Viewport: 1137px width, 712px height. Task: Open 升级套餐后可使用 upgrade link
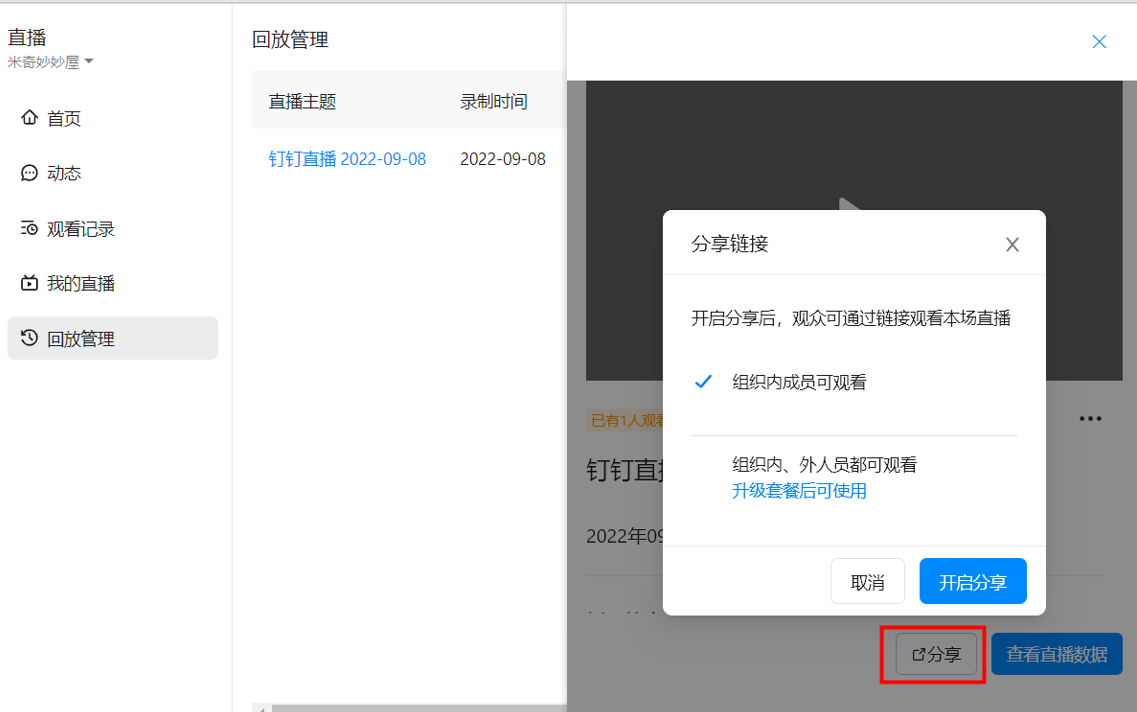799,491
